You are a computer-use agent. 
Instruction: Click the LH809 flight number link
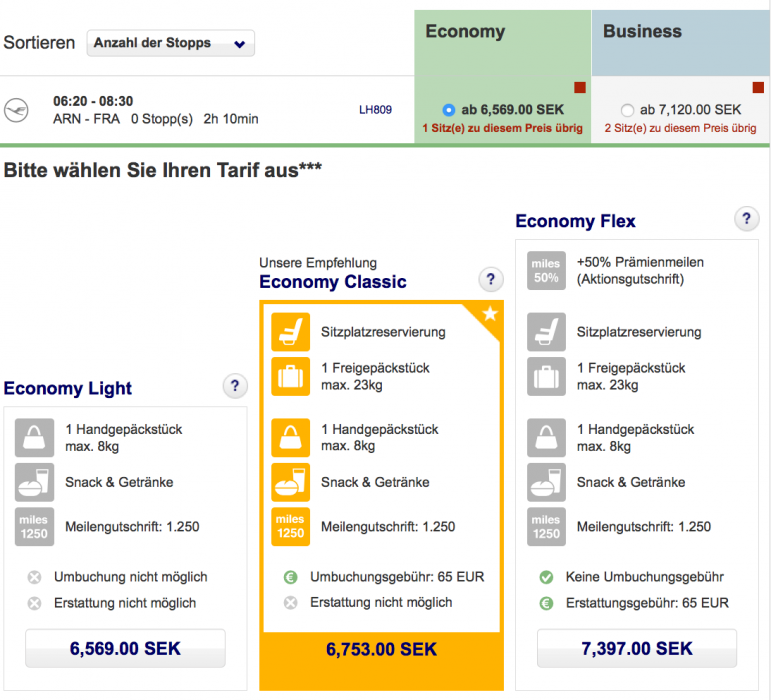tap(375, 110)
